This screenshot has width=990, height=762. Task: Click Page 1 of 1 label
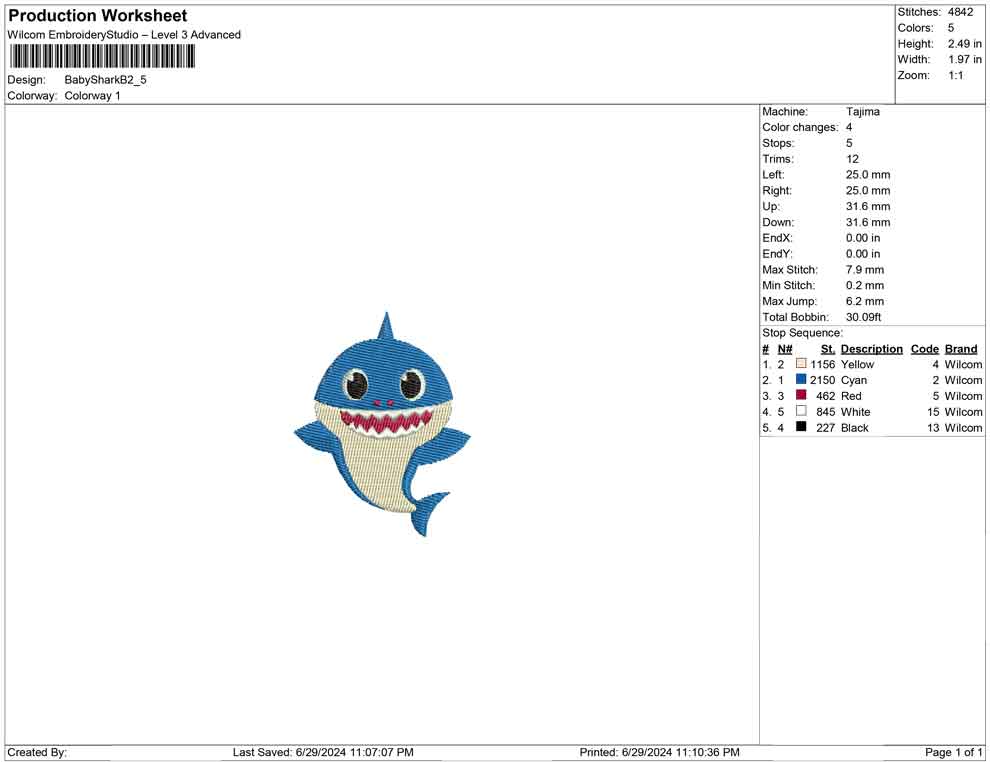coord(953,752)
